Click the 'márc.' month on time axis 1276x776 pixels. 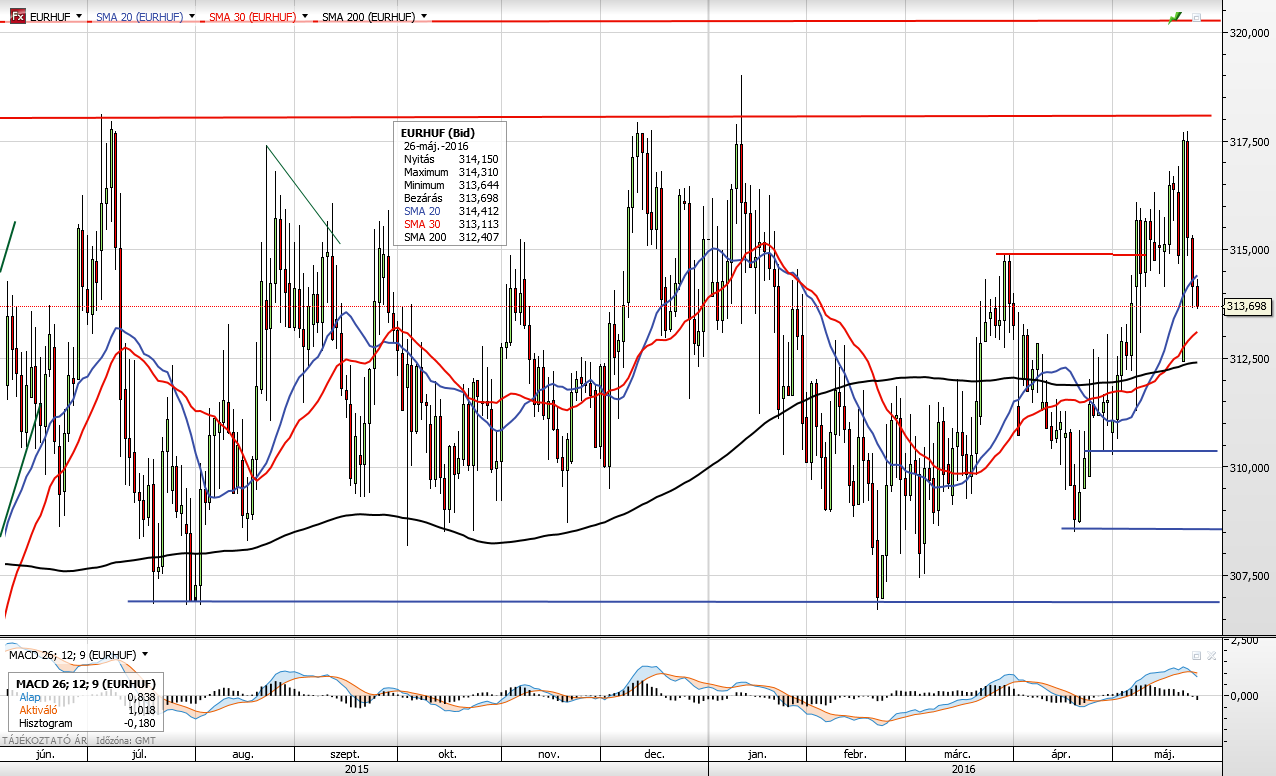[959, 755]
